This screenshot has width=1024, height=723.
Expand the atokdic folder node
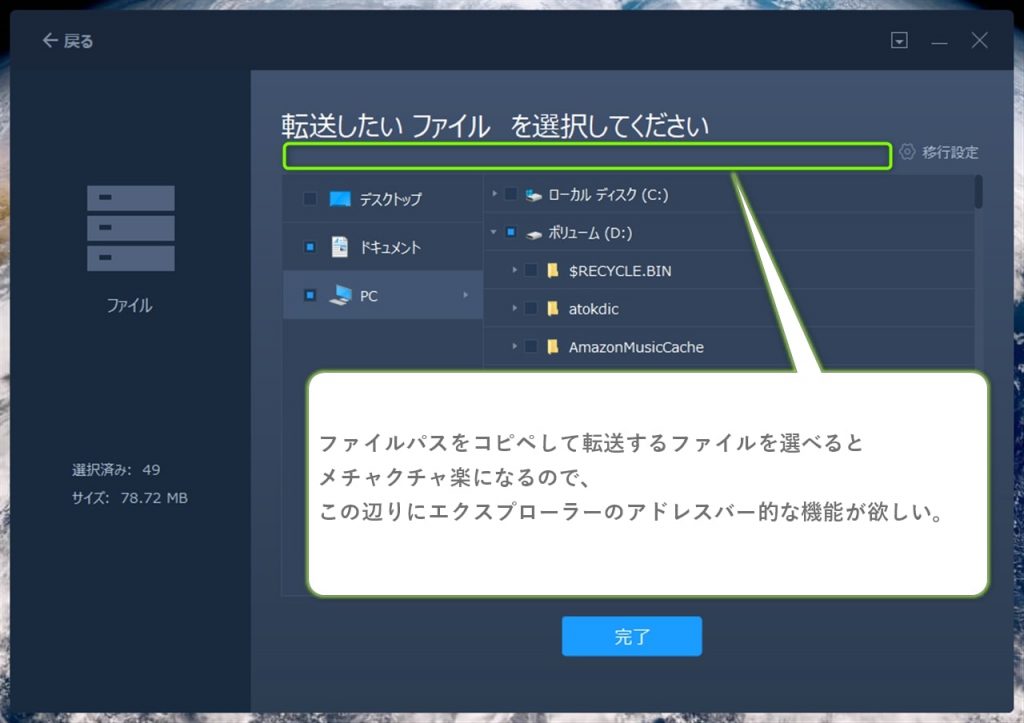[514, 309]
